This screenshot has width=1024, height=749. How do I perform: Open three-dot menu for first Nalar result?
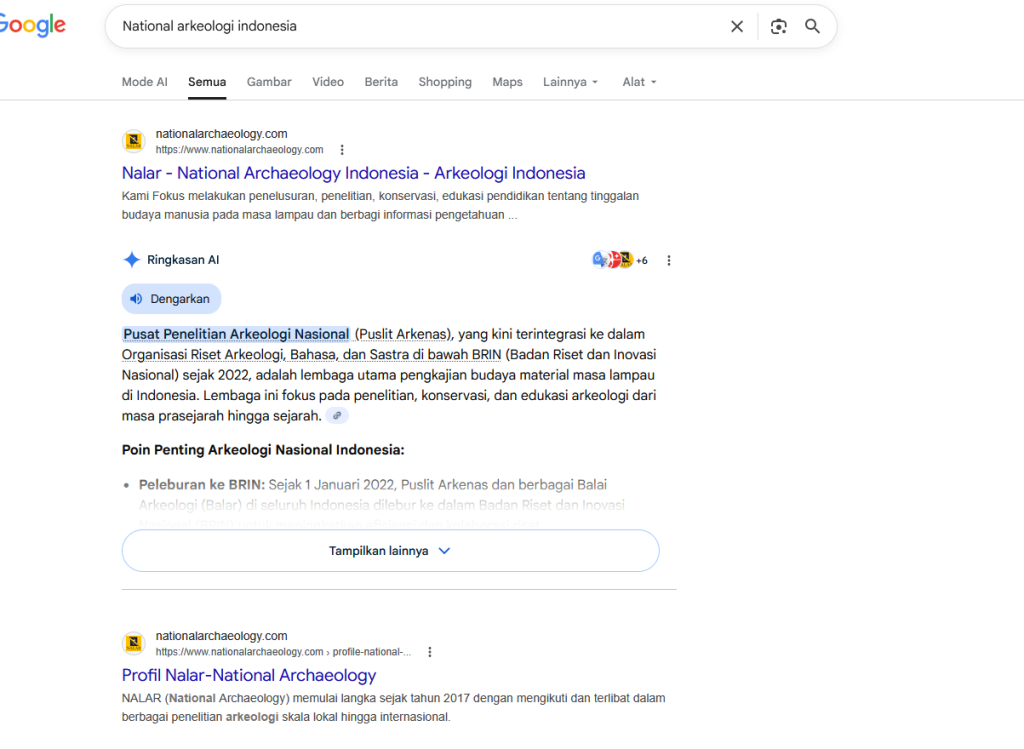(342, 150)
